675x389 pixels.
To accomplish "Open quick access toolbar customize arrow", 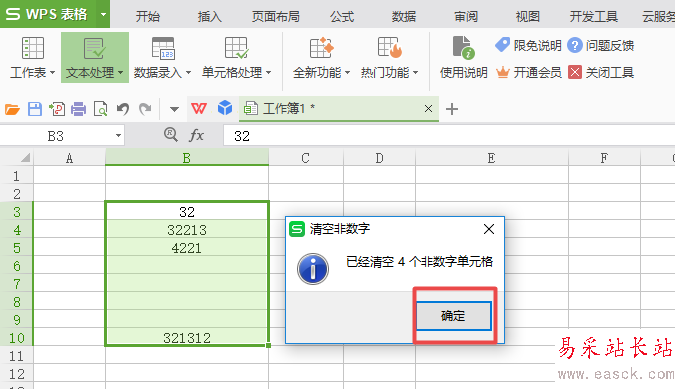I will 174,109.
